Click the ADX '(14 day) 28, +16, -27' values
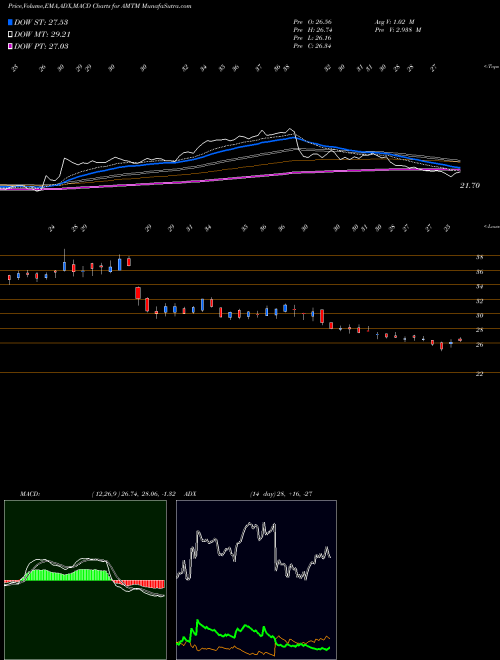Viewport: 500px width, 660px height. point(280,493)
